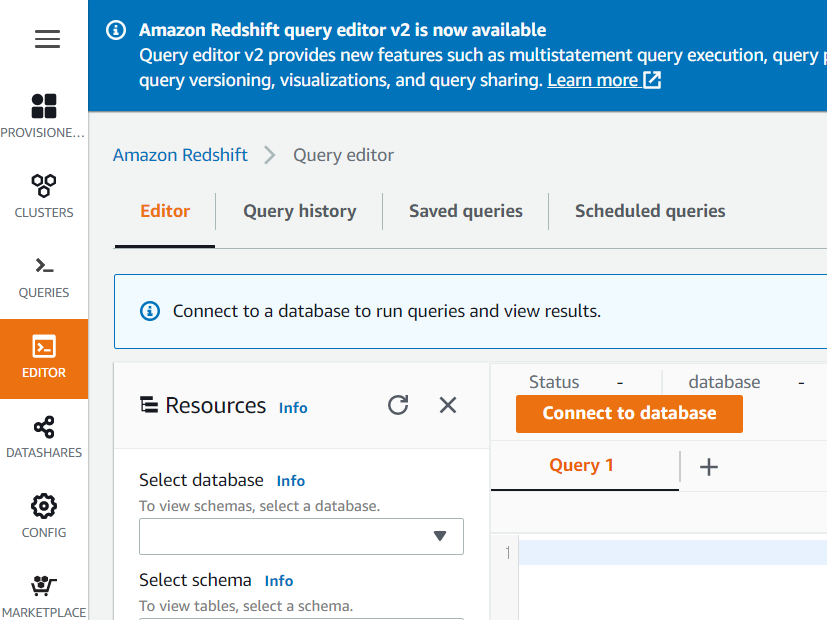Add a new query tab
Screen dimensions: 827x620
click(708, 467)
